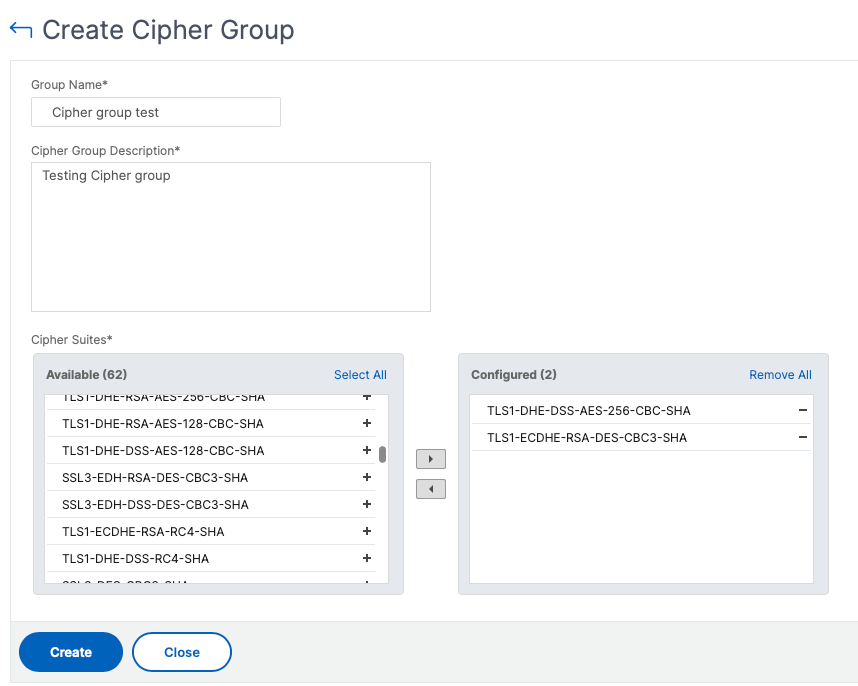Image resolution: width=858 pixels, height=686 pixels.
Task: Add SSL3-EDH-DSS-DES-CBC3-SHA with its plus icon
Action: point(367,504)
